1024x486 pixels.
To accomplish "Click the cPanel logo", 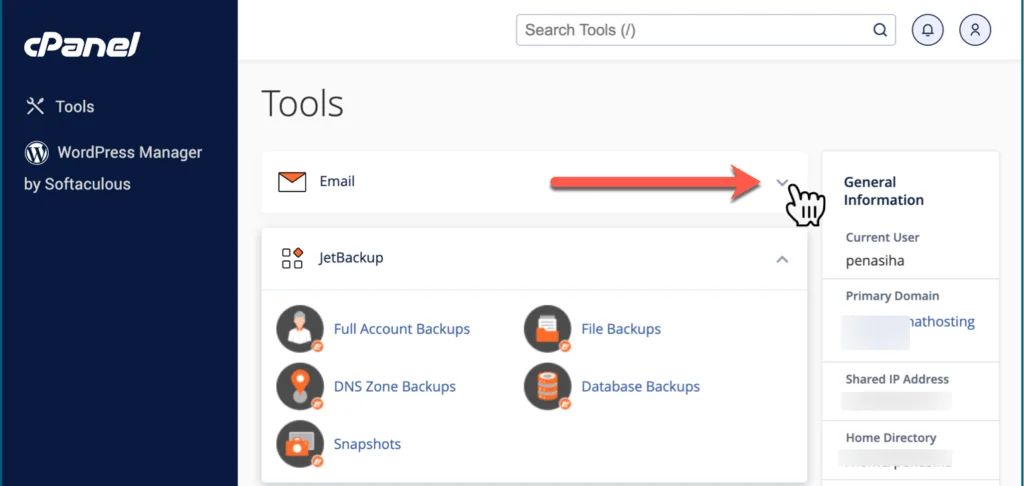I will 82,45.
